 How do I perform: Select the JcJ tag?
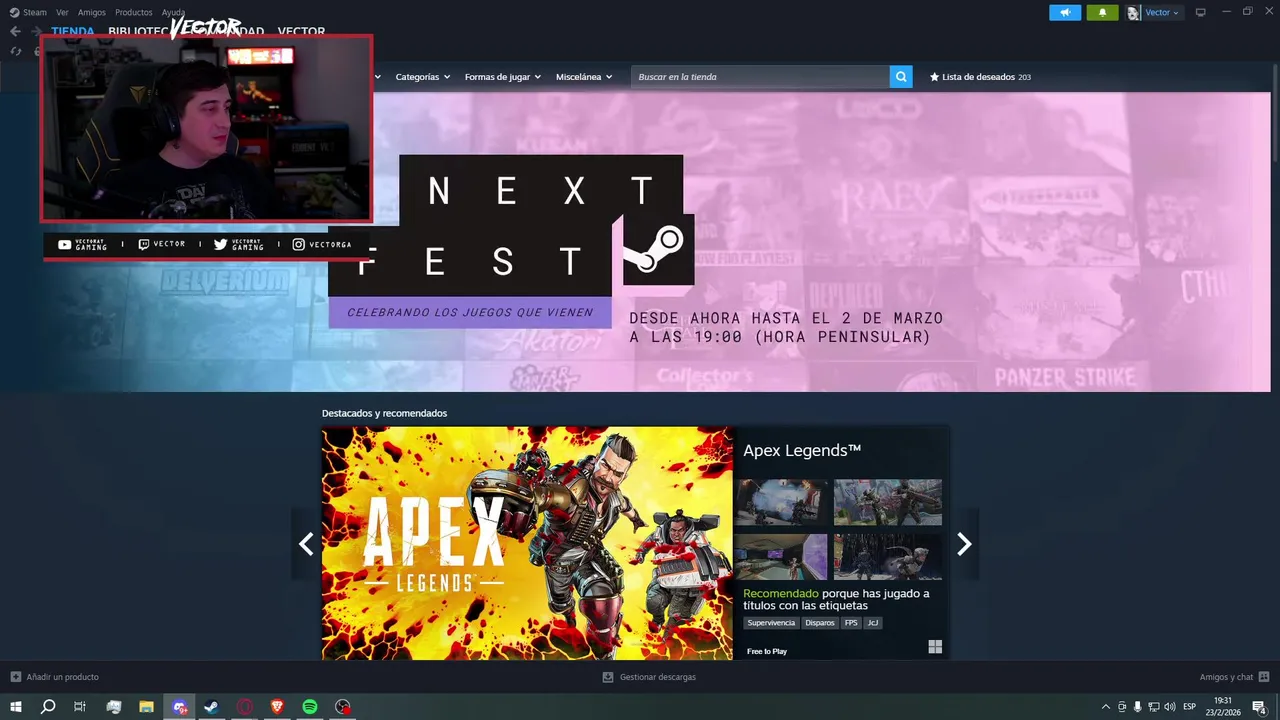coord(873,623)
